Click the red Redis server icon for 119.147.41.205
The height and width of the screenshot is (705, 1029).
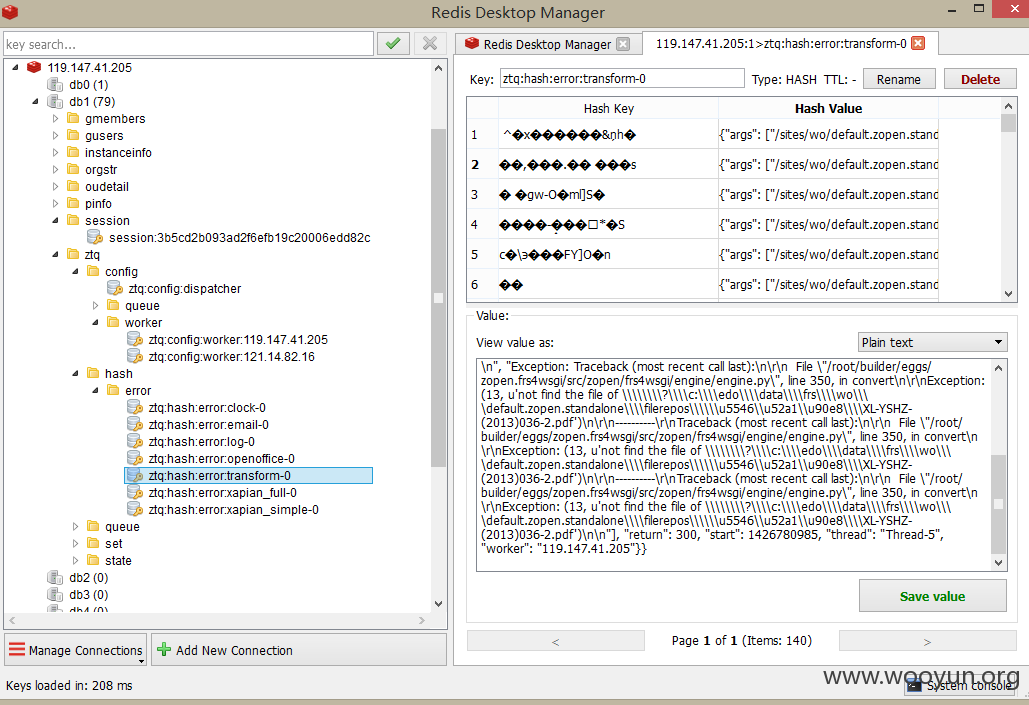(34, 68)
